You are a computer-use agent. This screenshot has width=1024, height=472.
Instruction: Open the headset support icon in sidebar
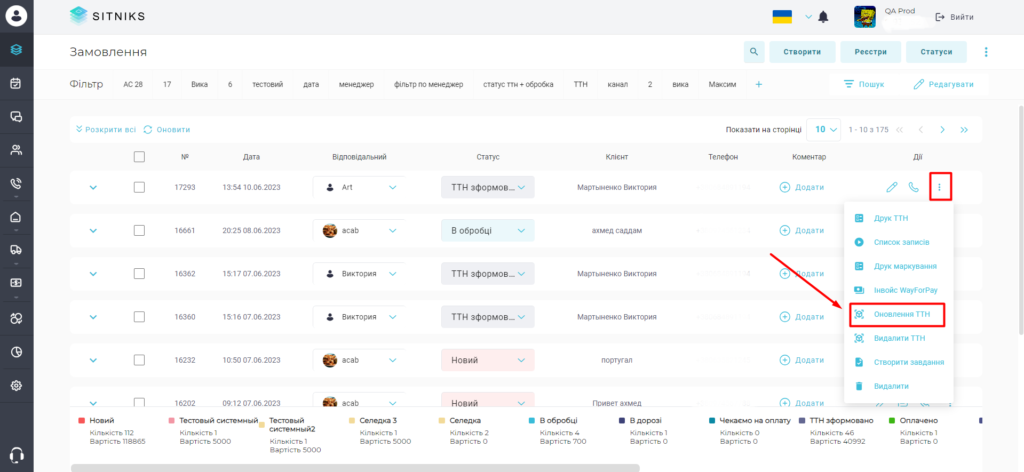(x=17, y=455)
